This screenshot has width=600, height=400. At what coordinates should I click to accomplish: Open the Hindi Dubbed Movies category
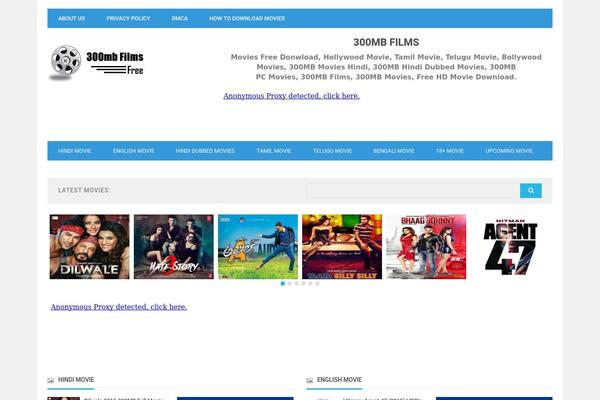(x=205, y=151)
